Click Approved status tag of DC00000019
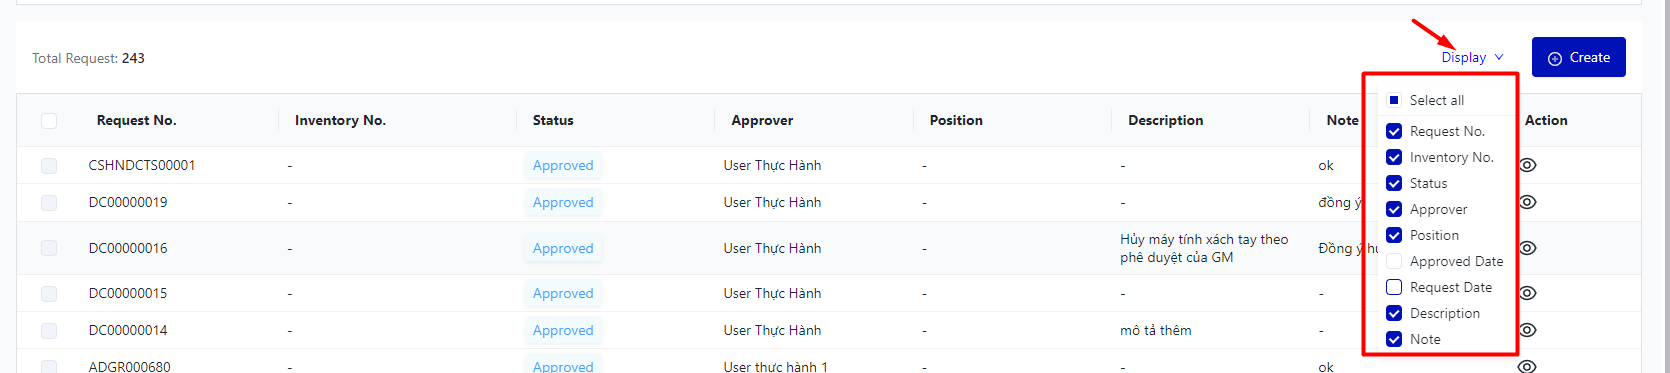This screenshot has width=1670, height=373. pos(563,202)
